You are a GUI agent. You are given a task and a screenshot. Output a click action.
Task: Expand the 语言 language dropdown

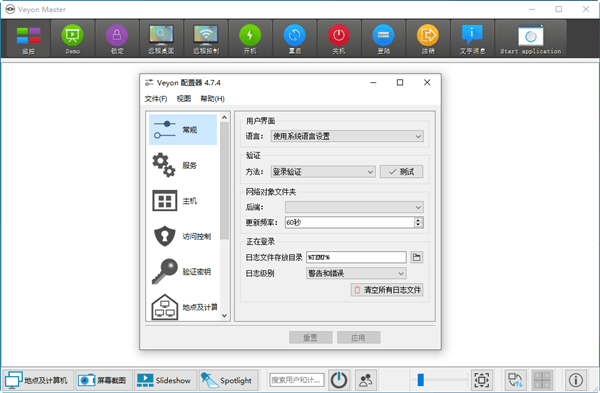[347, 136]
